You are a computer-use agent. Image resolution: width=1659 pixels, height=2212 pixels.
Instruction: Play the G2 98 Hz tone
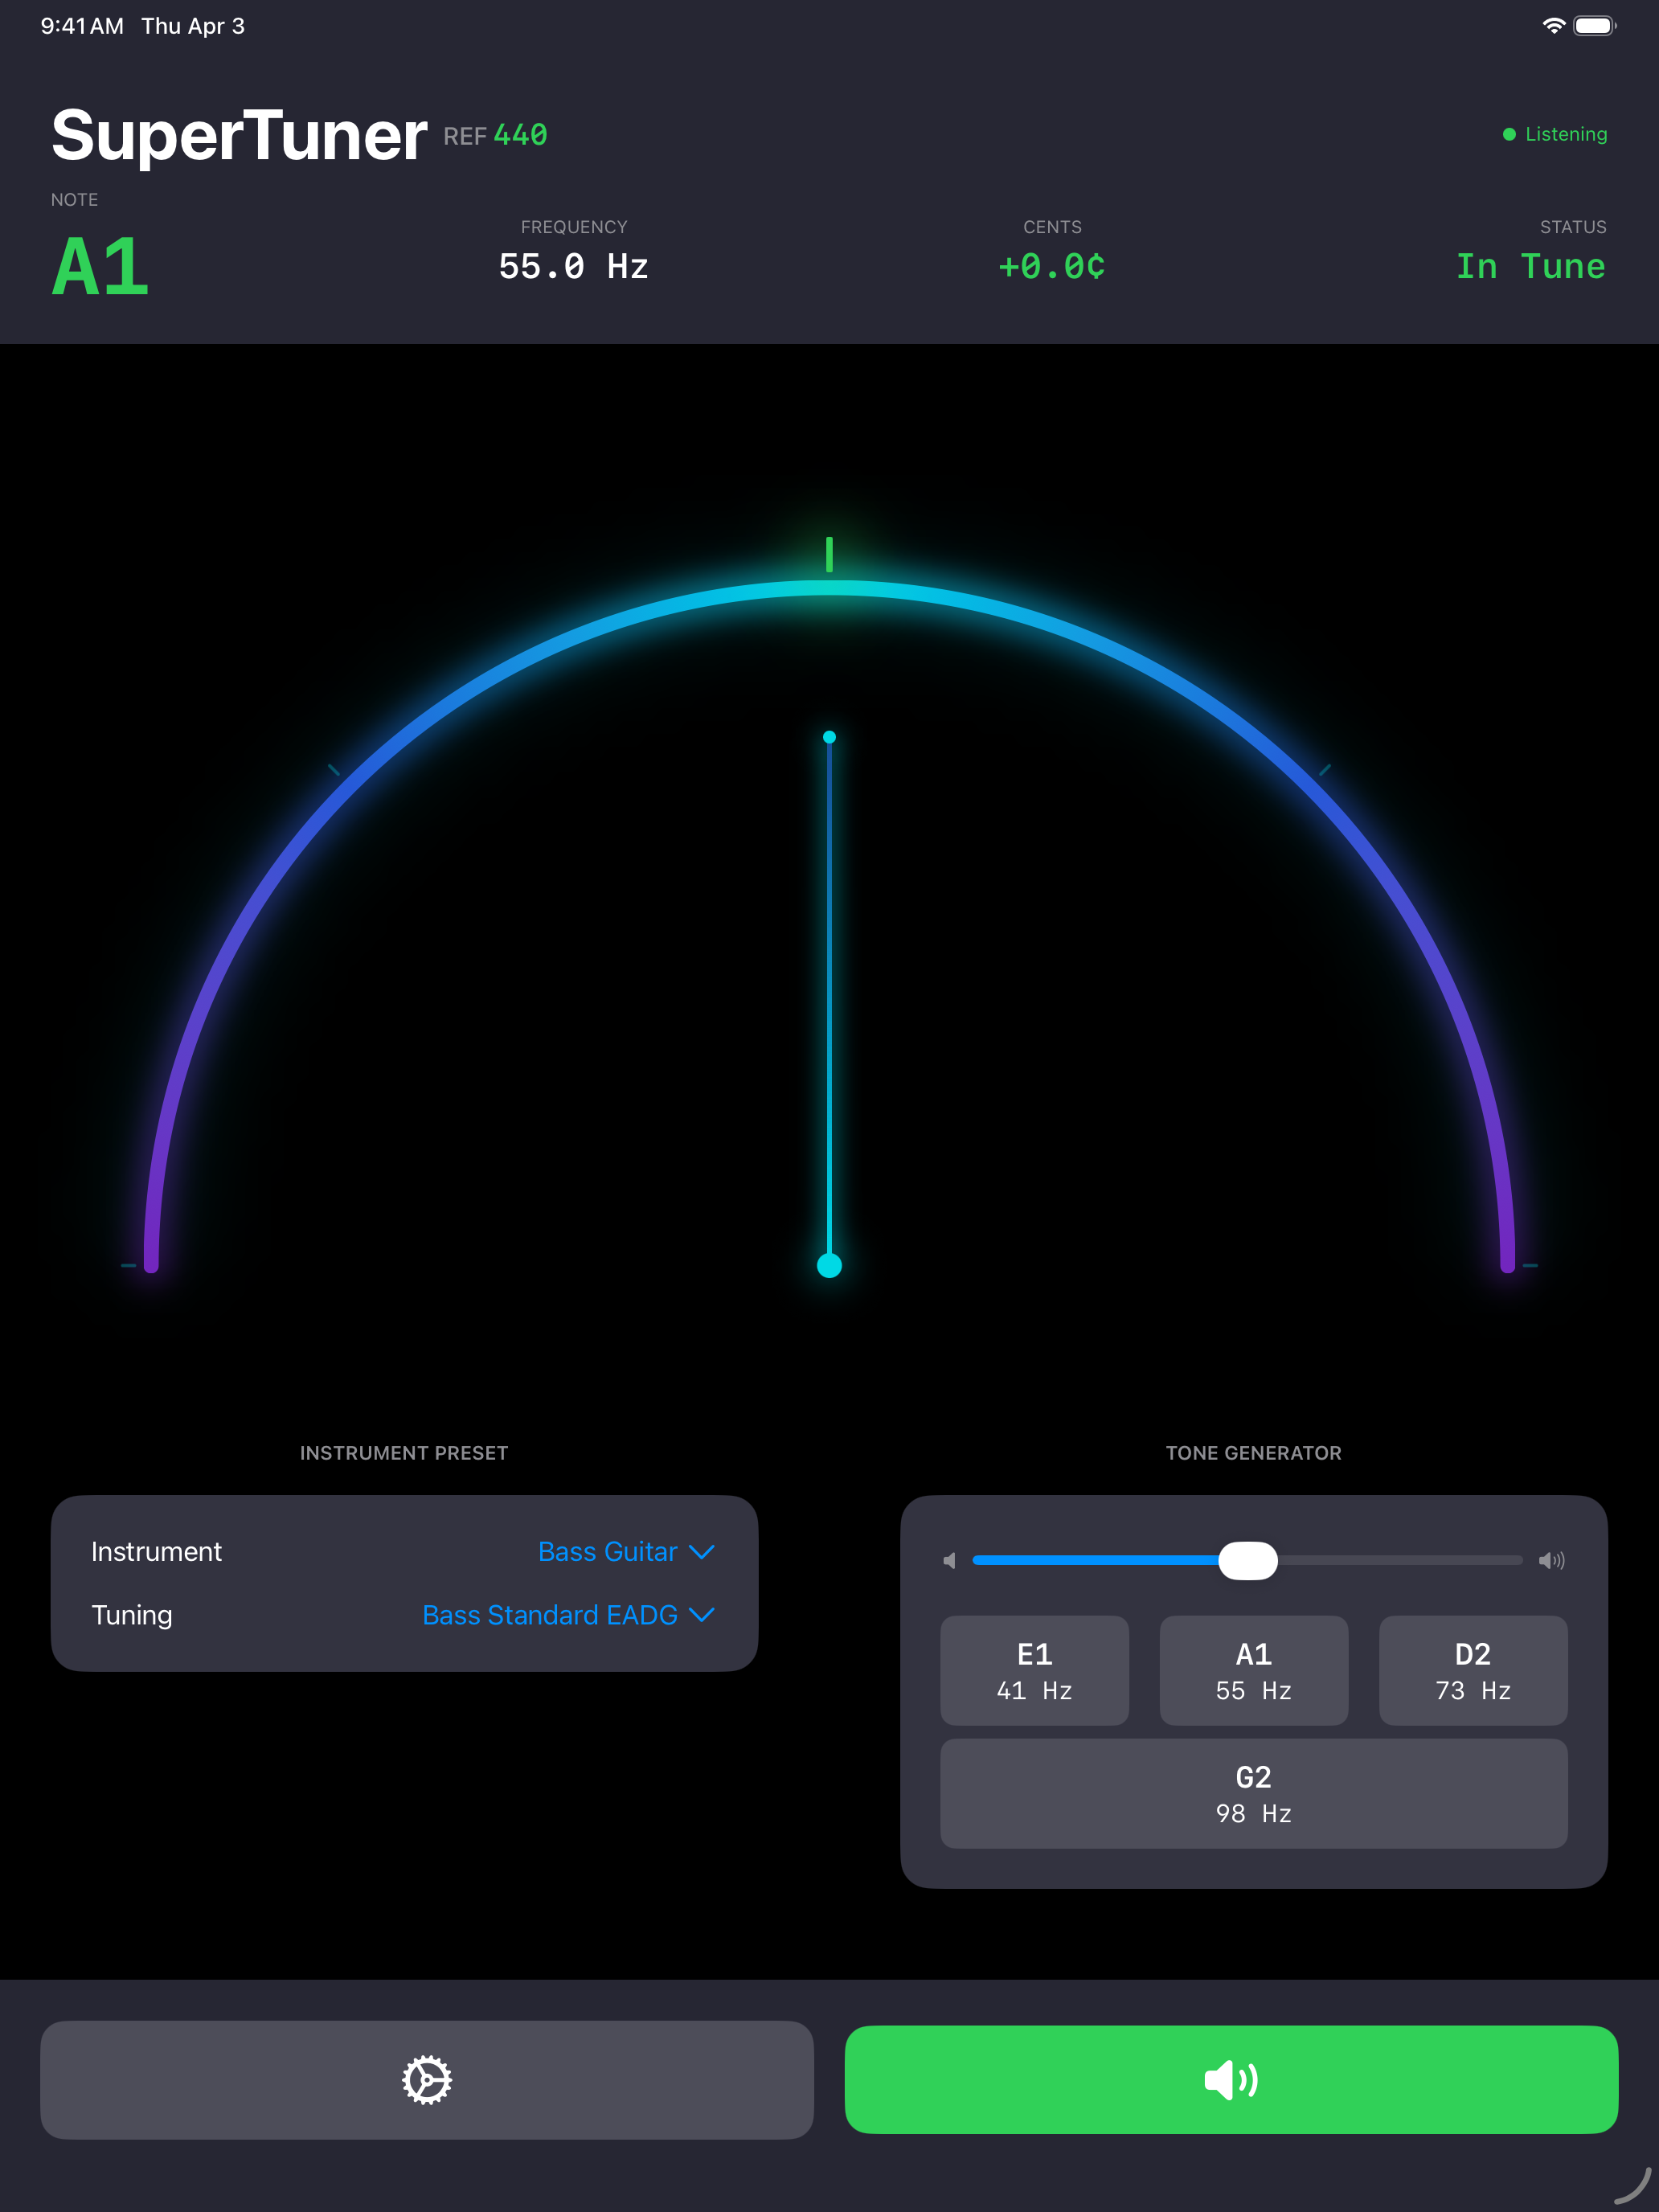(1254, 1793)
